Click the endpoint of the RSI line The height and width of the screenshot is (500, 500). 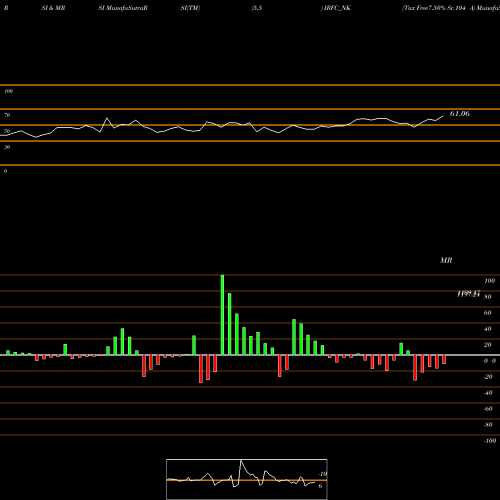click(443, 116)
